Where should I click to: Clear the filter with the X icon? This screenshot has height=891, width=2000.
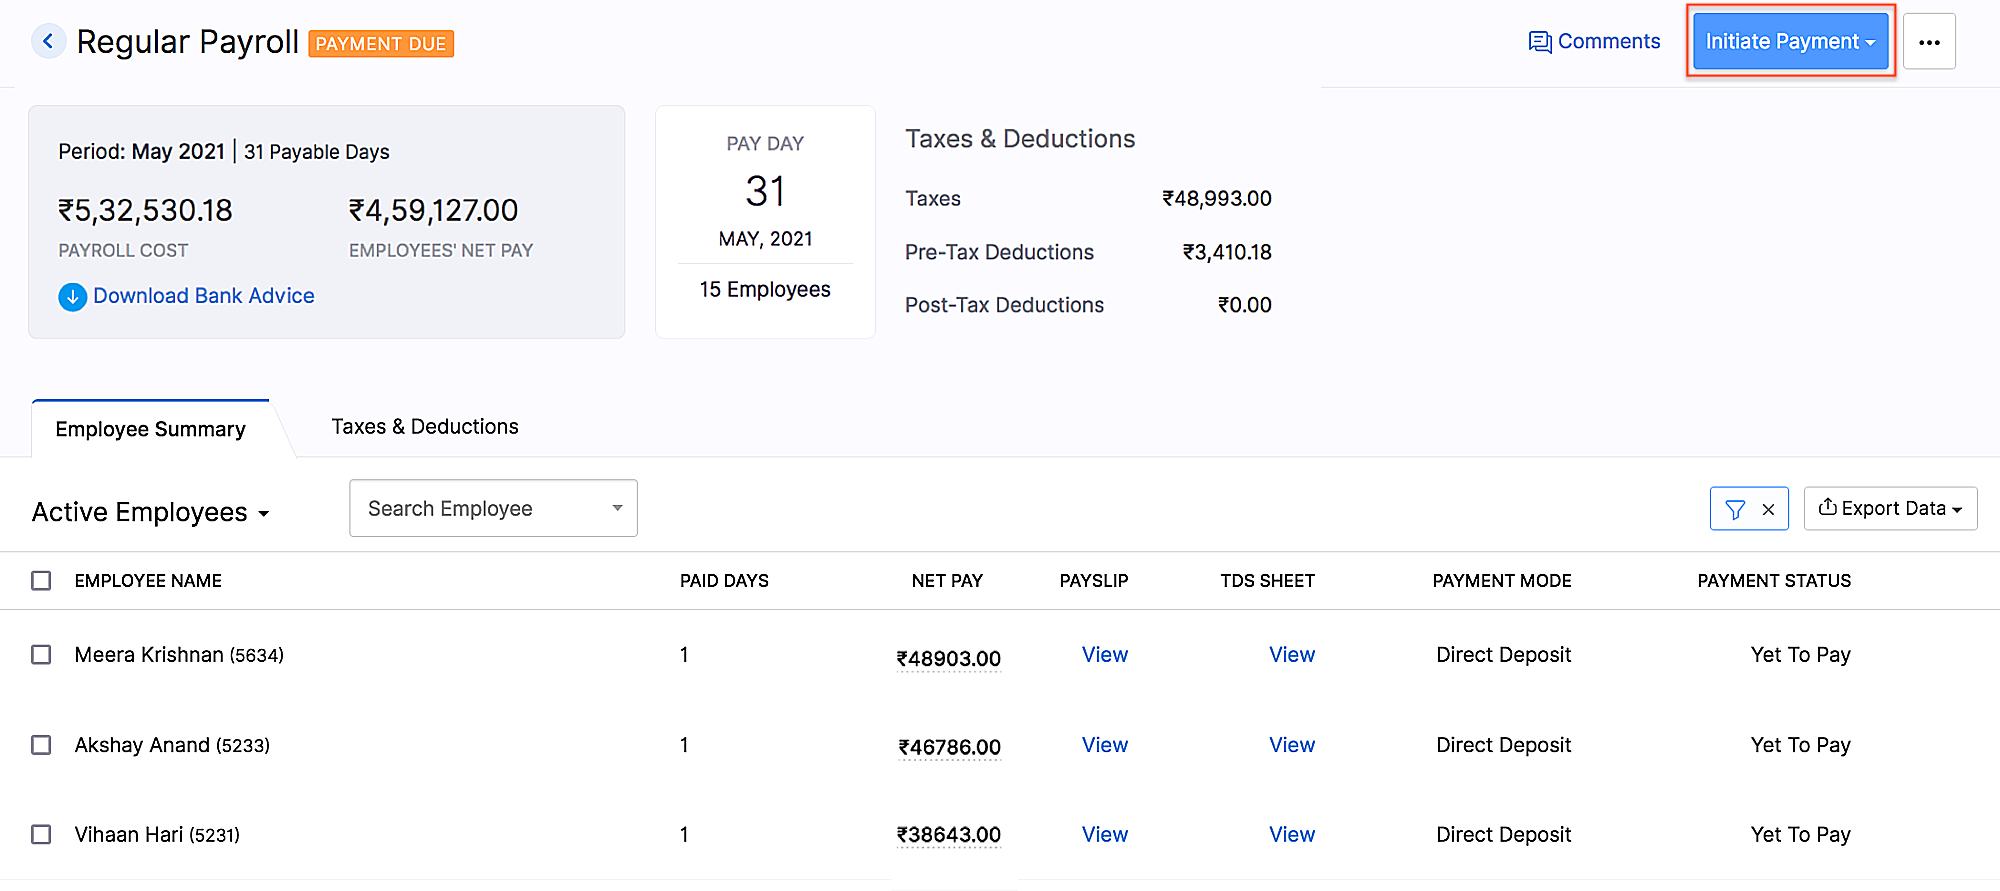[x=1768, y=509]
